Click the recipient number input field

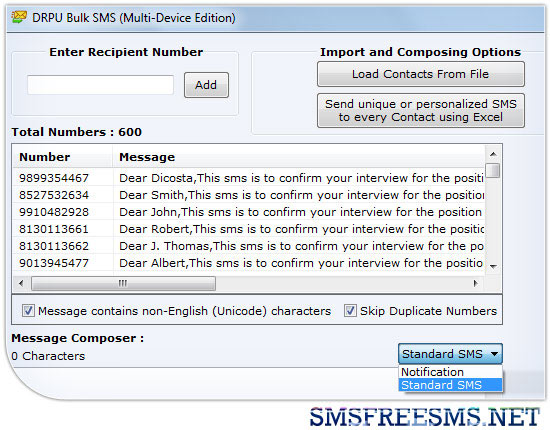pyautogui.click(x=100, y=85)
